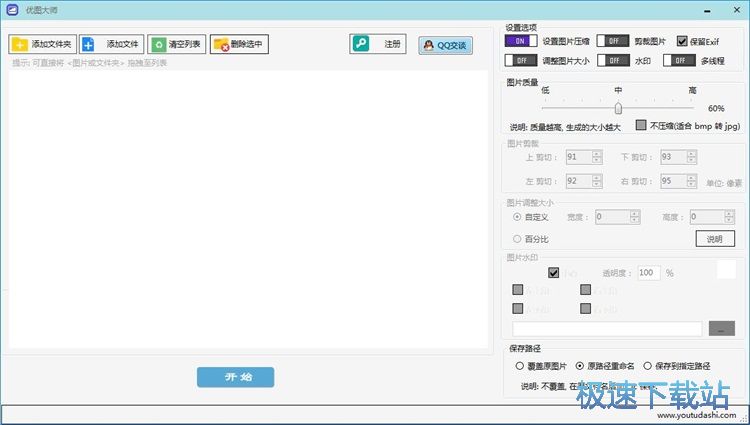Click the 60% quality value text
Viewport: 750px width, 425px height.
716,109
